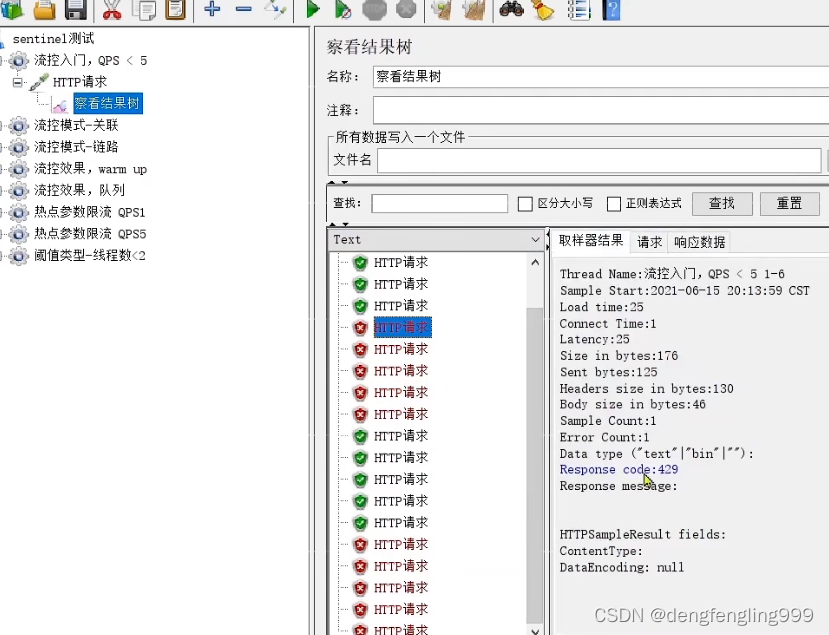Toggle the 正则表达式 checkbox

(614, 204)
